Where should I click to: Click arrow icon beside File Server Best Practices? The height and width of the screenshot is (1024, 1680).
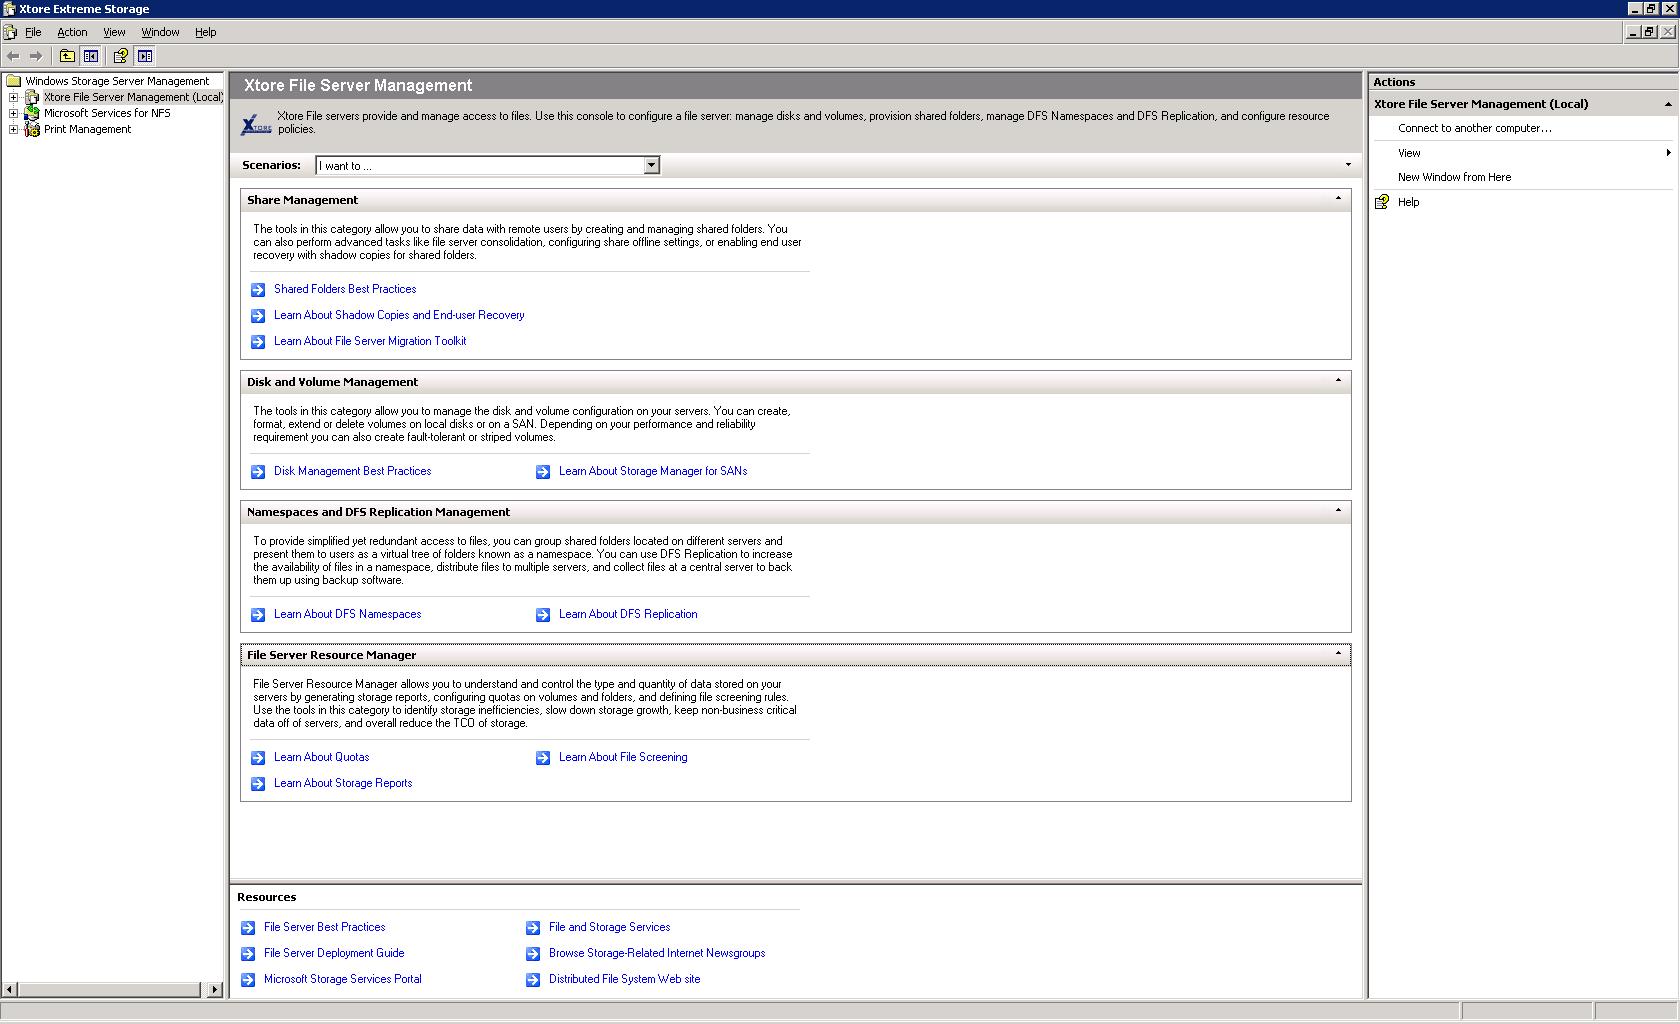click(x=248, y=928)
